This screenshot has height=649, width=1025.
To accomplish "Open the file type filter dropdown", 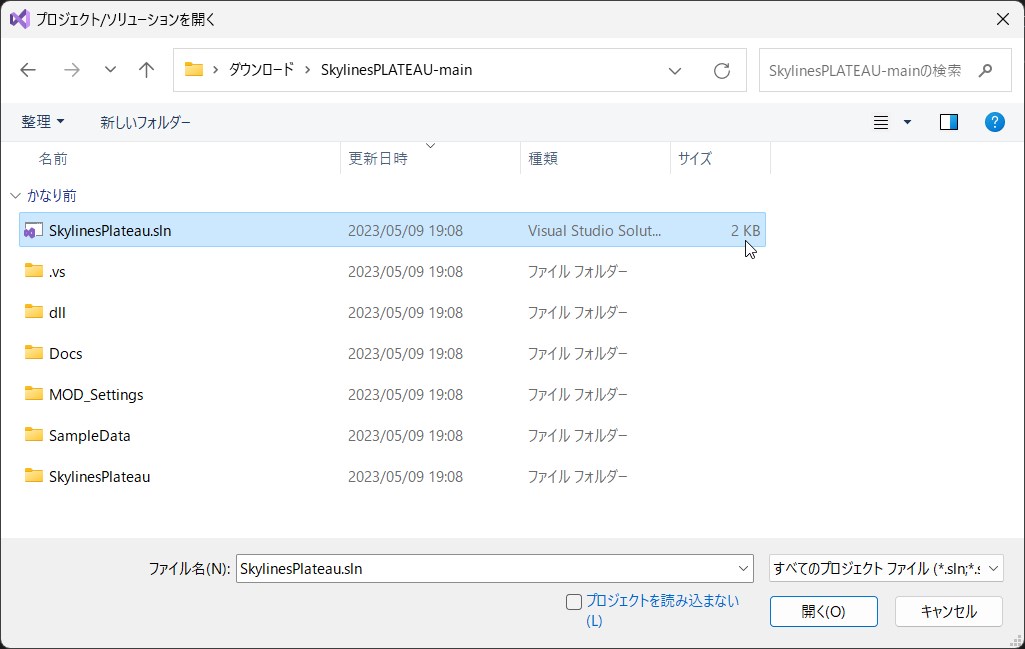I will (x=886, y=568).
